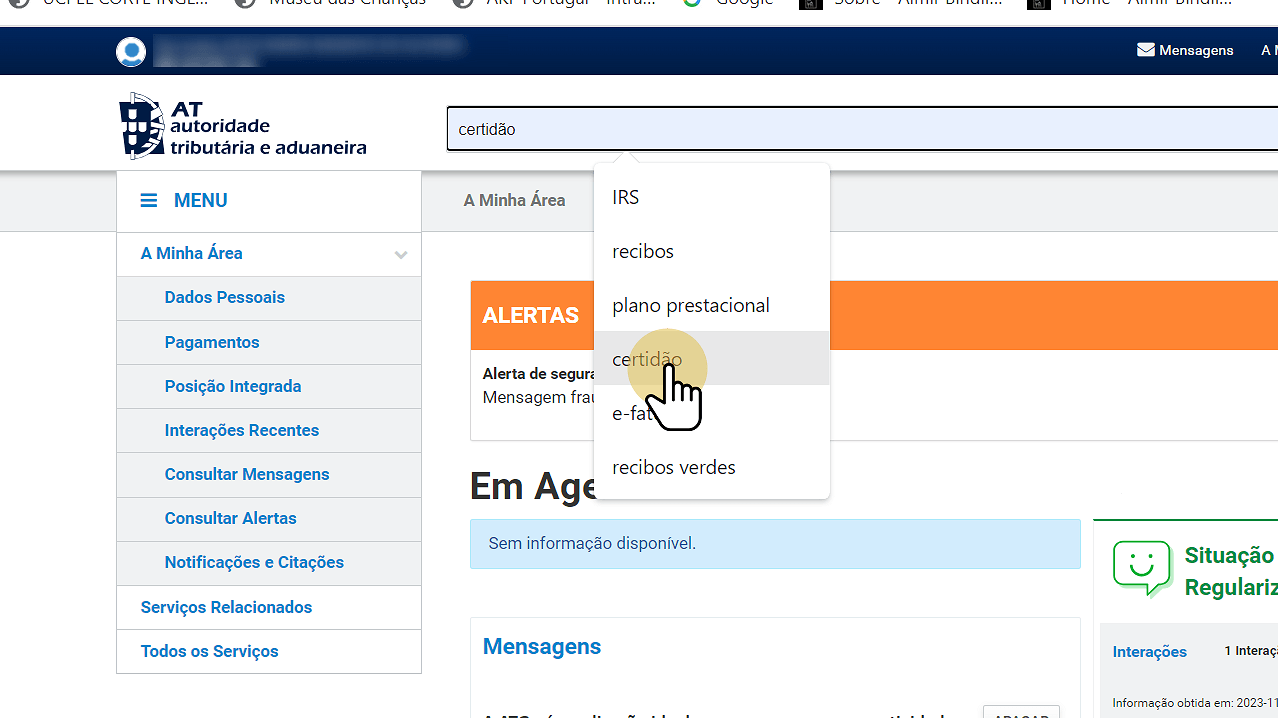Open Mensagens envelope icon in header
This screenshot has height=718, width=1278.
point(1146,50)
